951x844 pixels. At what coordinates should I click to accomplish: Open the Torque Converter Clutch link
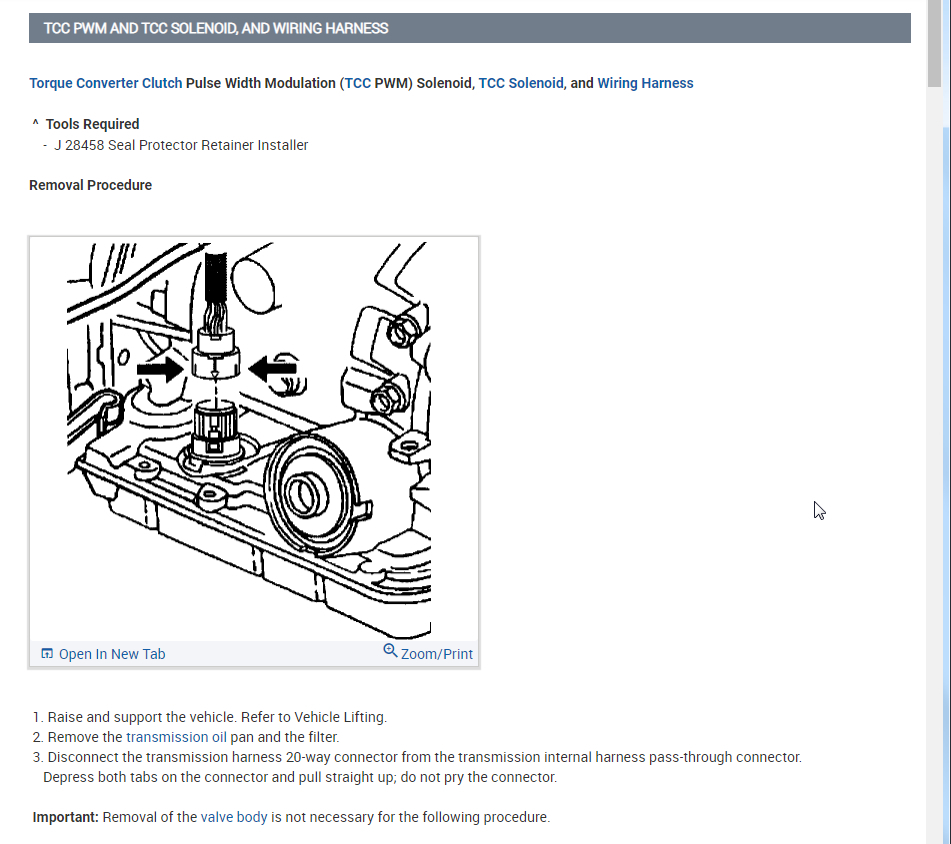(x=106, y=83)
